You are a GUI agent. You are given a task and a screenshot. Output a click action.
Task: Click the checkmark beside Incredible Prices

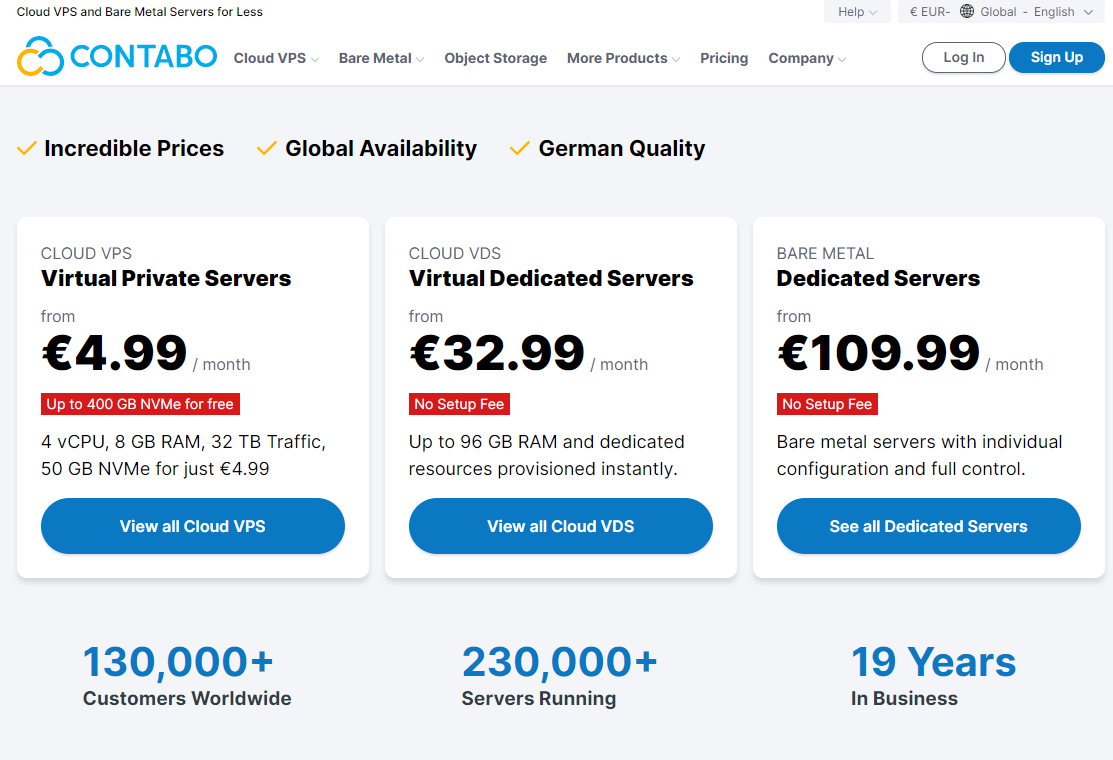point(26,147)
